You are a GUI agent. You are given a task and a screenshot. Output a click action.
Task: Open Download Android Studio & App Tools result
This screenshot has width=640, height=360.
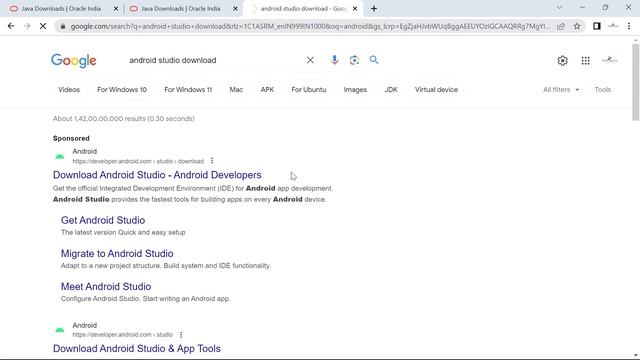(x=137, y=349)
